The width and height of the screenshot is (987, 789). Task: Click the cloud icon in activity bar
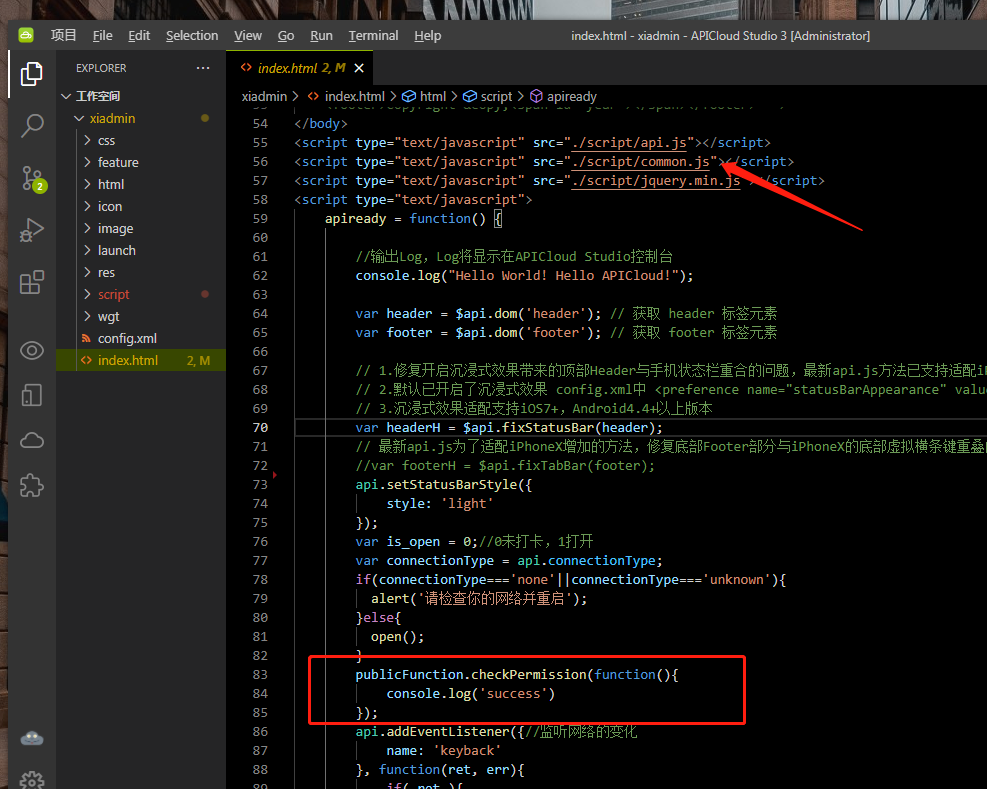tap(32, 440)
